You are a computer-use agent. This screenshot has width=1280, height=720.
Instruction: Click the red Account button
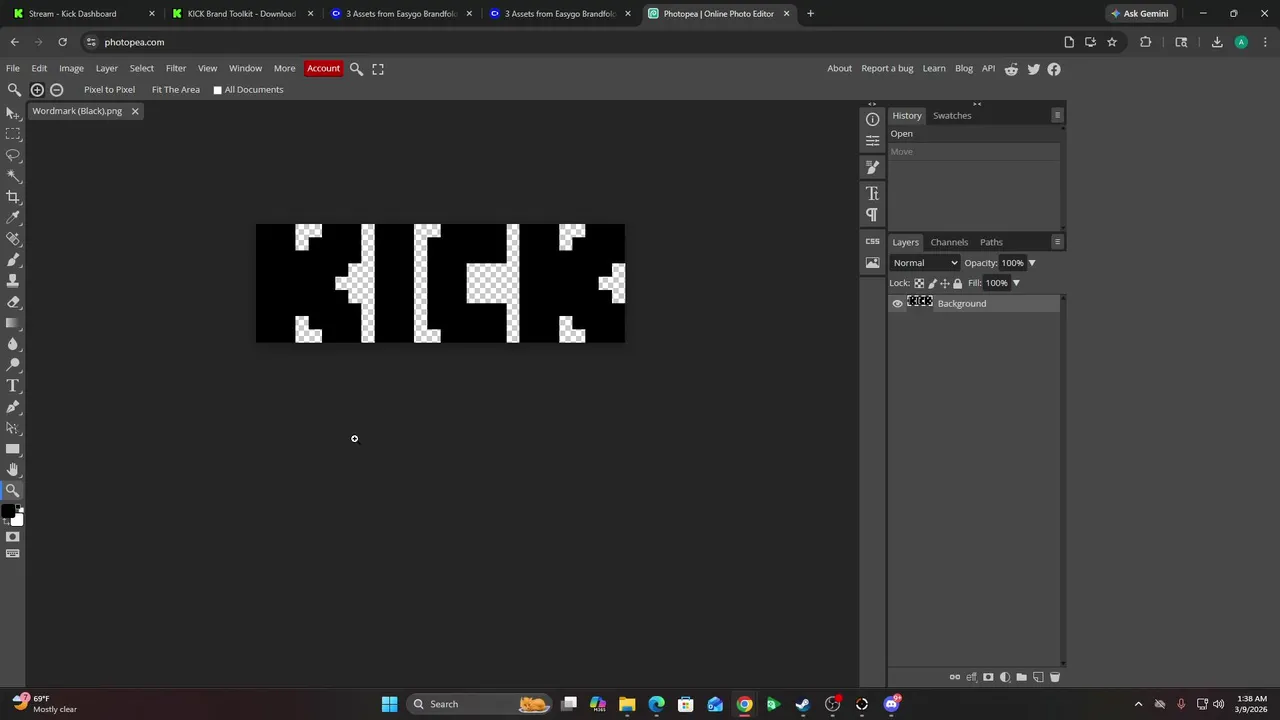click(323, 69)
